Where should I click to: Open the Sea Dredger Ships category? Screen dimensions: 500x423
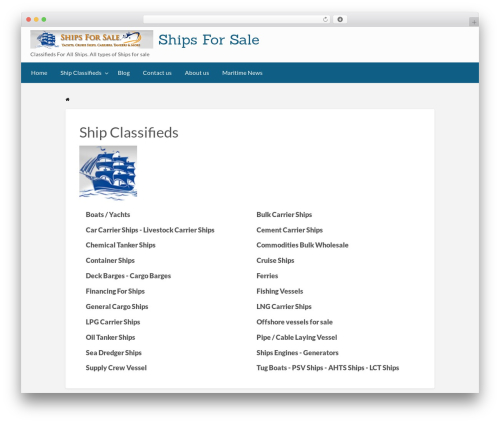(113, 353)
